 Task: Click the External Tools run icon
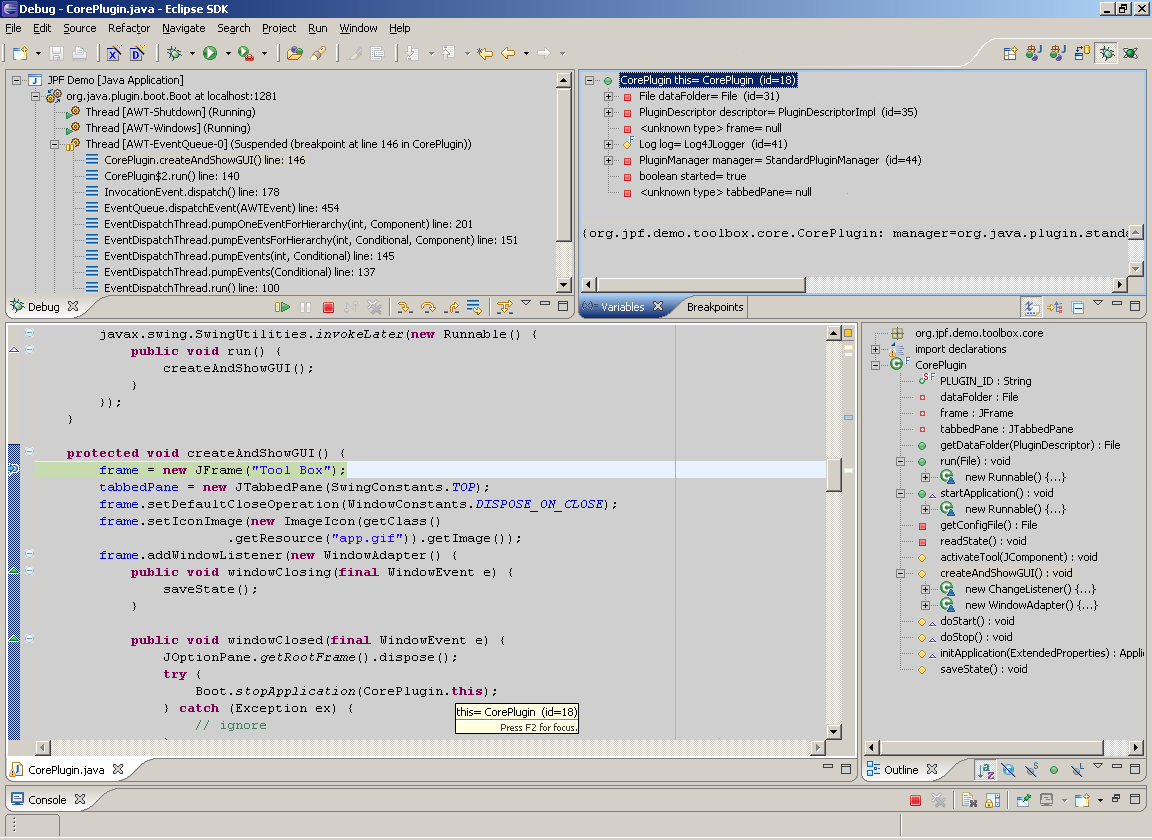[245, 53]
